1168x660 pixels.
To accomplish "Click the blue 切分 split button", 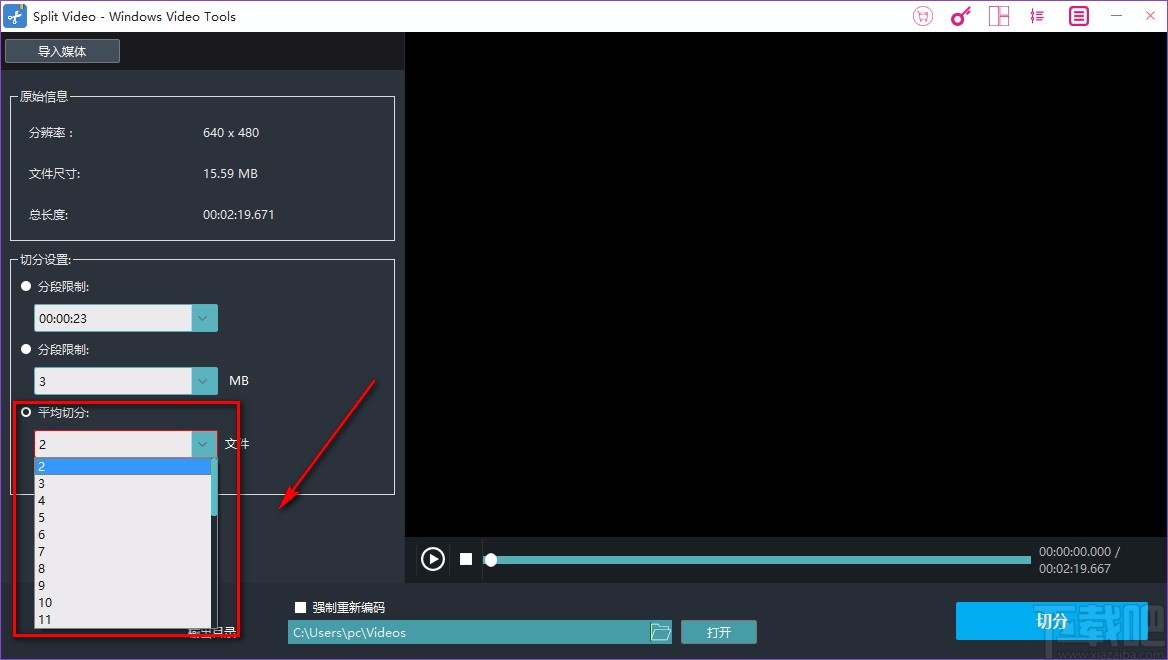I will (1051, 621).
